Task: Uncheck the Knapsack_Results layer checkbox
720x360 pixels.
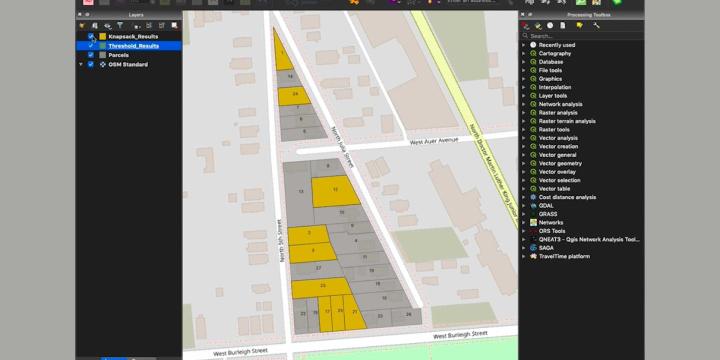Action: pos(90,36)
